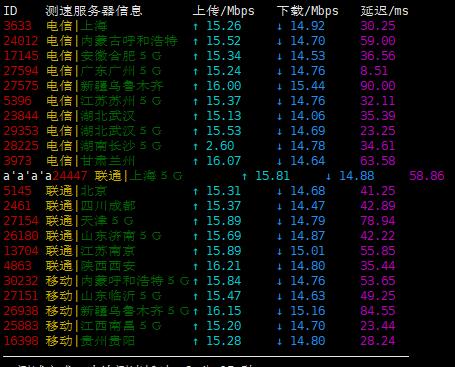455x367 pixels.
Task: Click the upload value 16.00
Action: pos(224,86)
